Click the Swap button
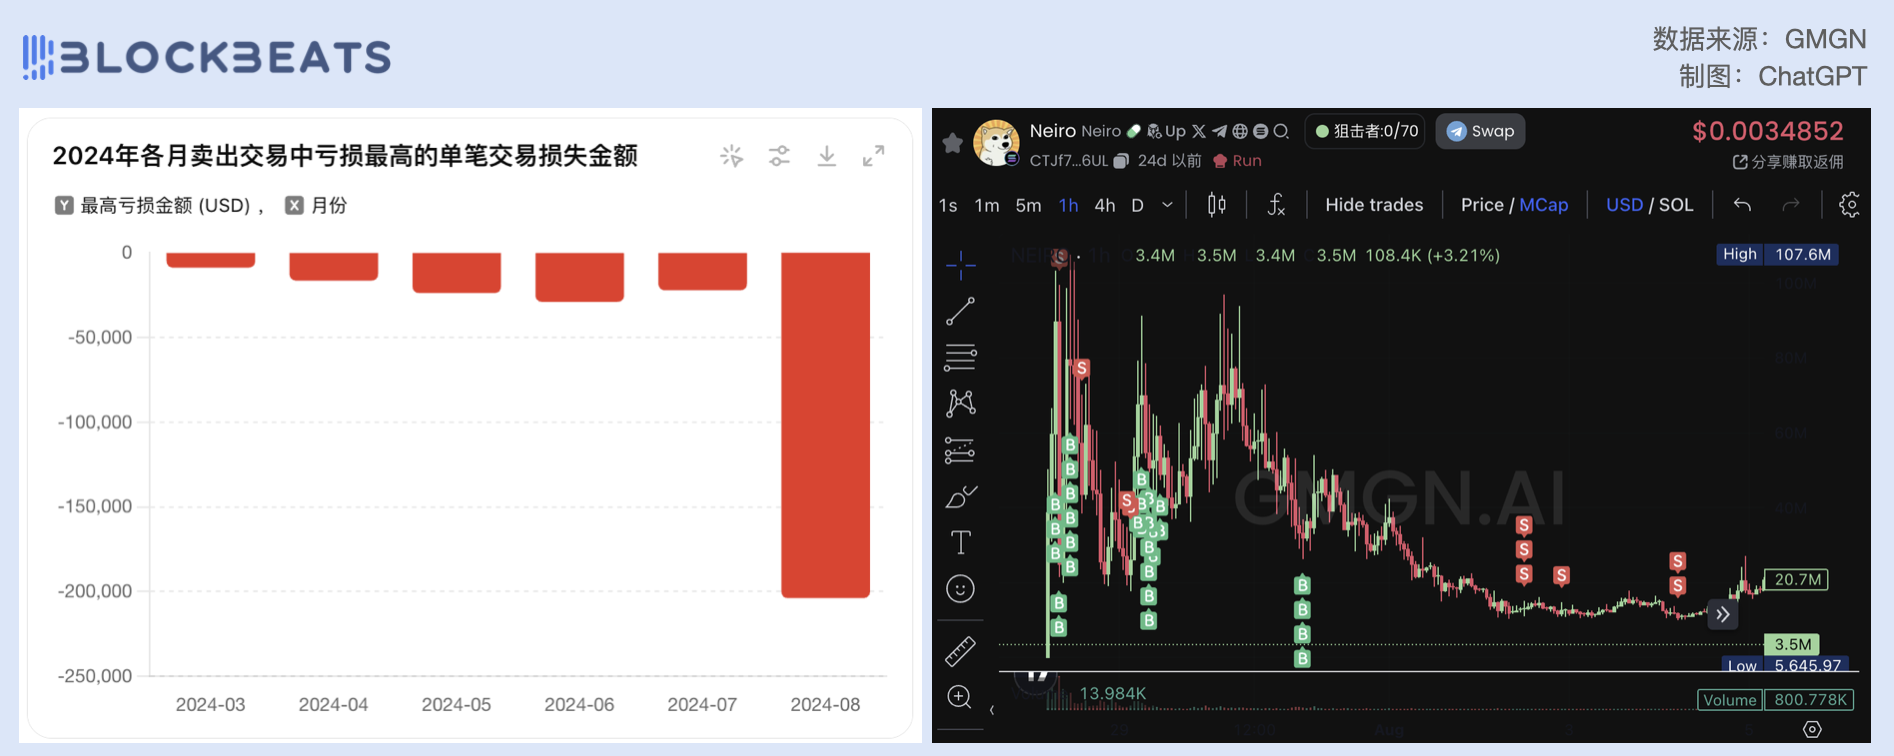Viewport: 1894px width, 756px height. click(1480, 131)
